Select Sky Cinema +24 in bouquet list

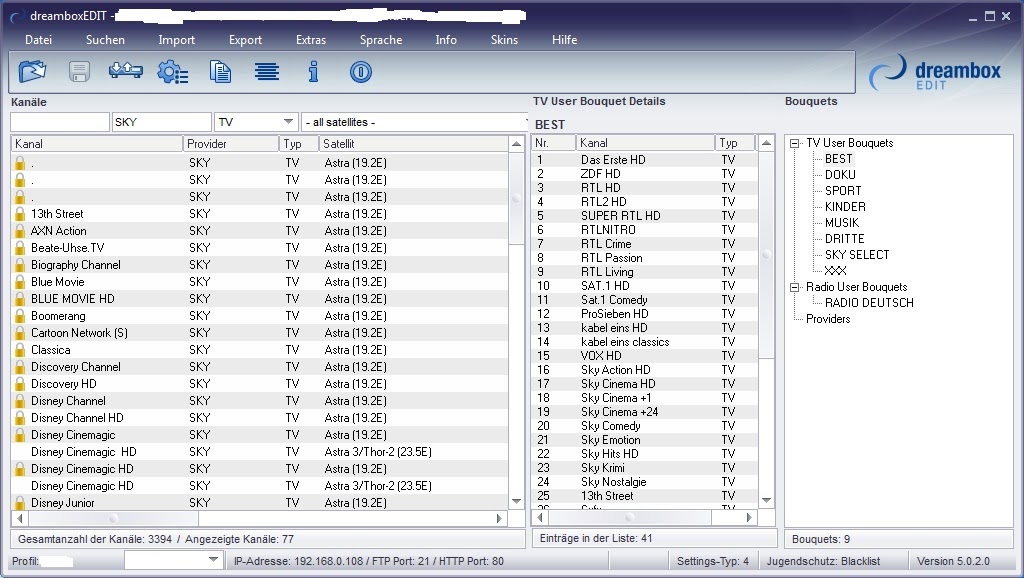click(x=645, y=411)
